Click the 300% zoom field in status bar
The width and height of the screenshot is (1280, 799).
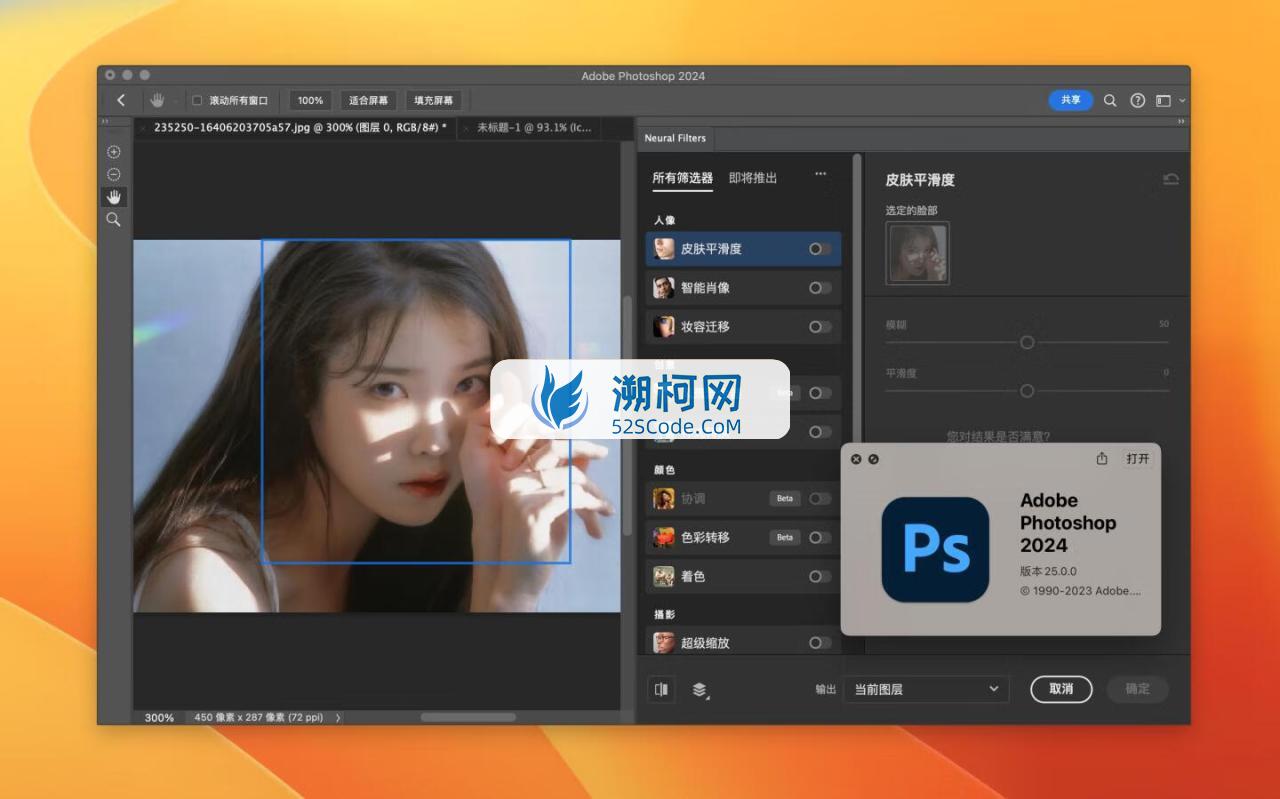[159, 718]
